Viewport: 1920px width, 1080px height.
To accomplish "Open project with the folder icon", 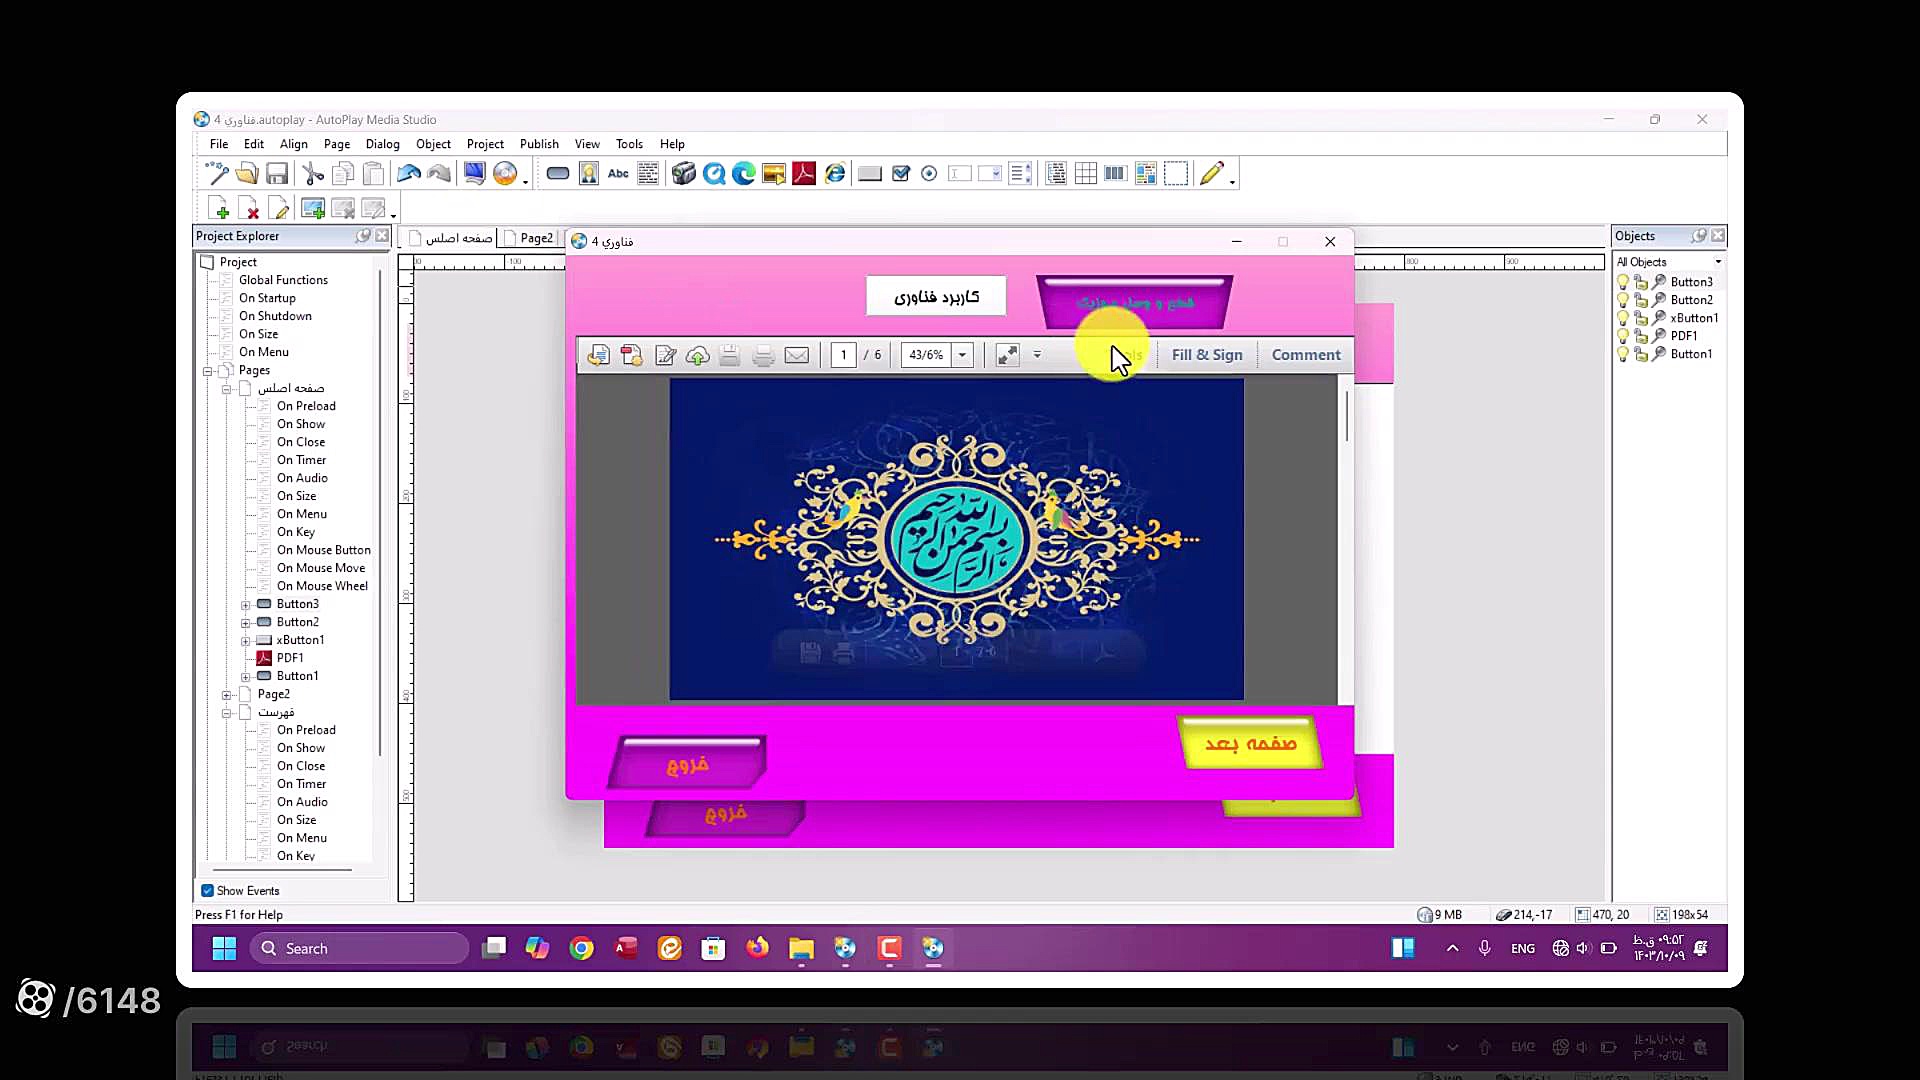I will click(247, 174).
